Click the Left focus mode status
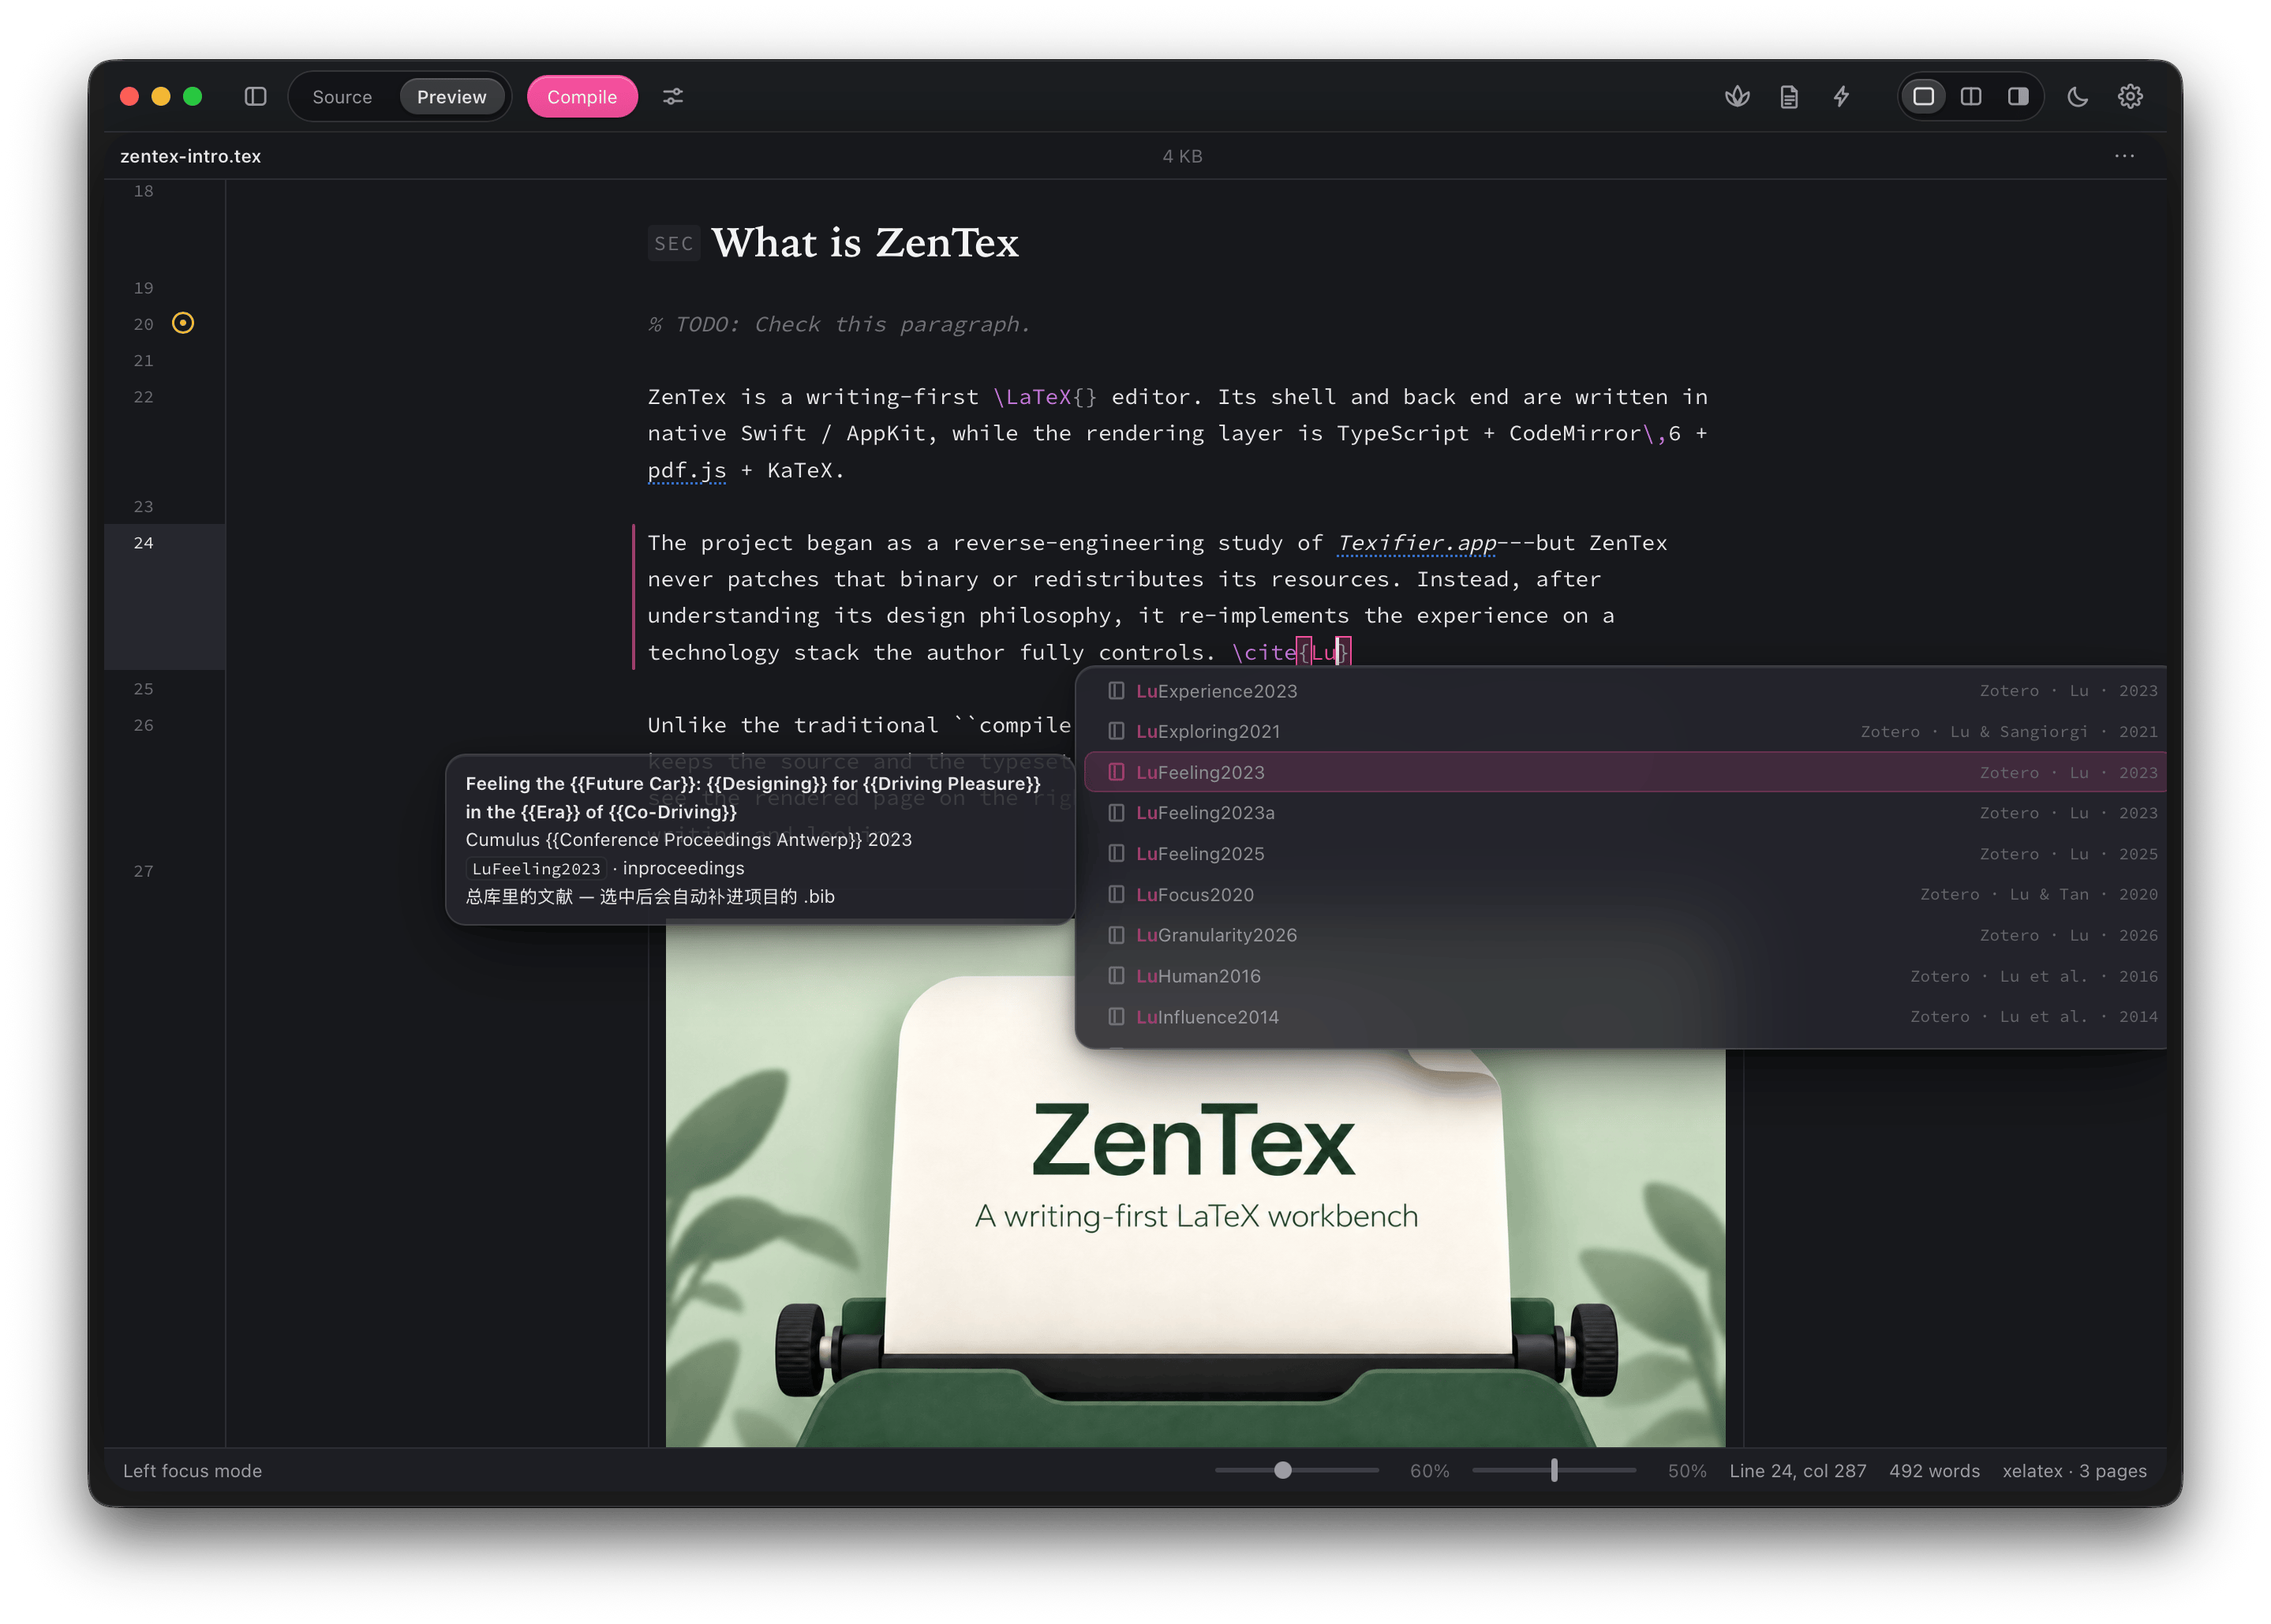2271x1624 pixels. pyautogui.click(x=192, y=1471)
